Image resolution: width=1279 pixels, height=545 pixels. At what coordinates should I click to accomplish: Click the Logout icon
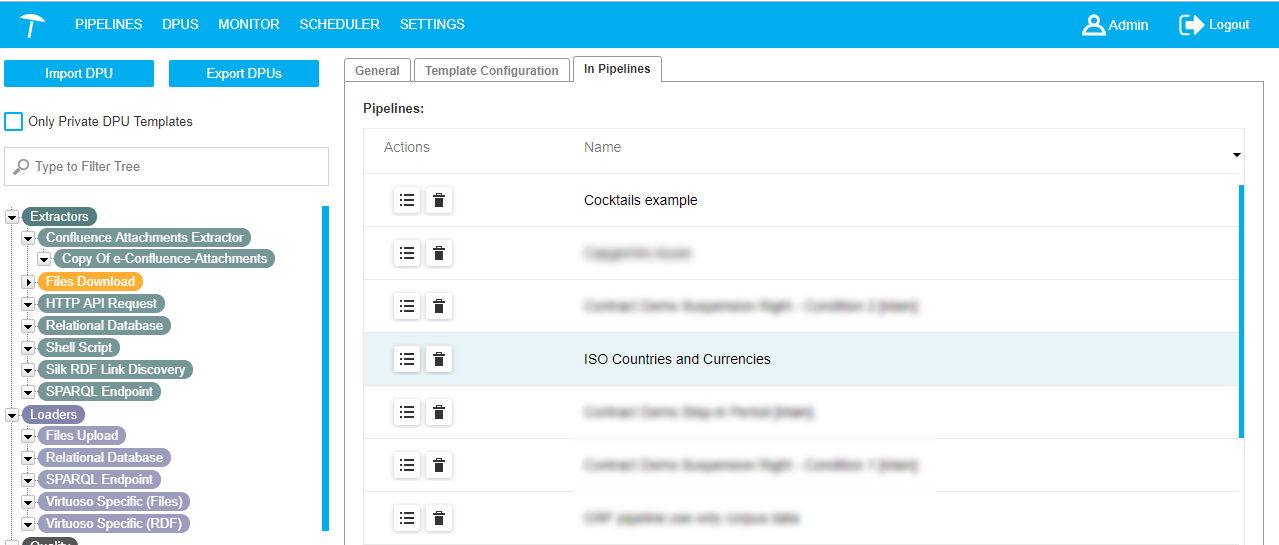(1191, 25)
